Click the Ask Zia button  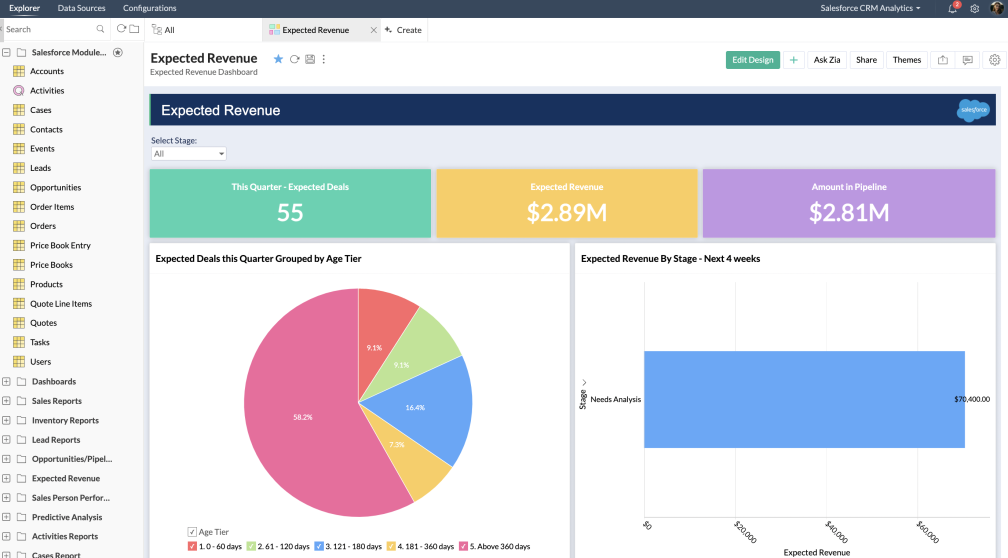[x=827, y=60]
